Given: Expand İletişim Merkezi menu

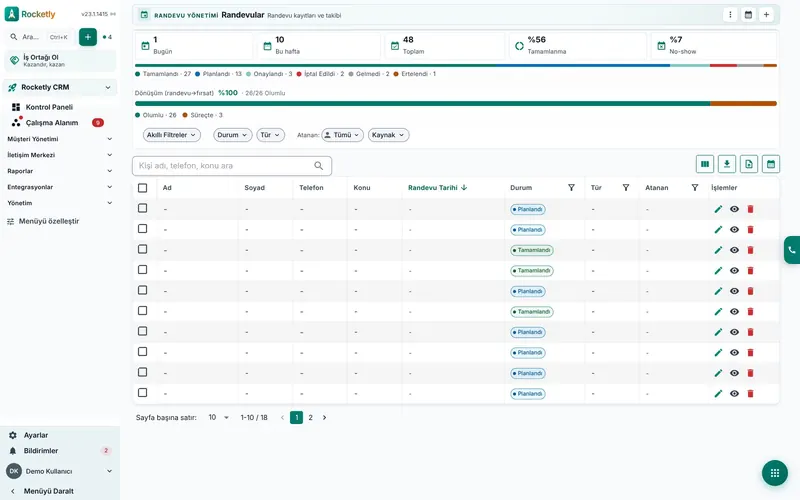Looking at the screenshot, I should [x=60, y=155].
